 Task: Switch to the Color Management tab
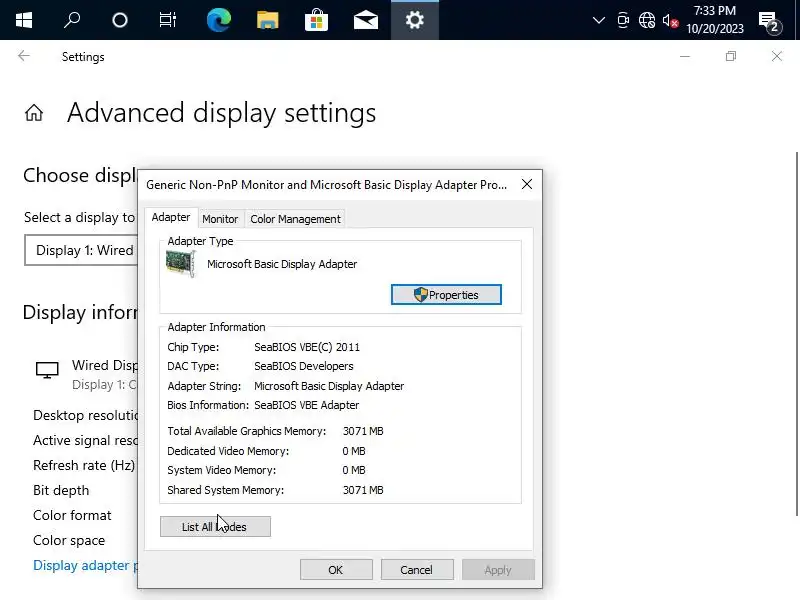295,219
